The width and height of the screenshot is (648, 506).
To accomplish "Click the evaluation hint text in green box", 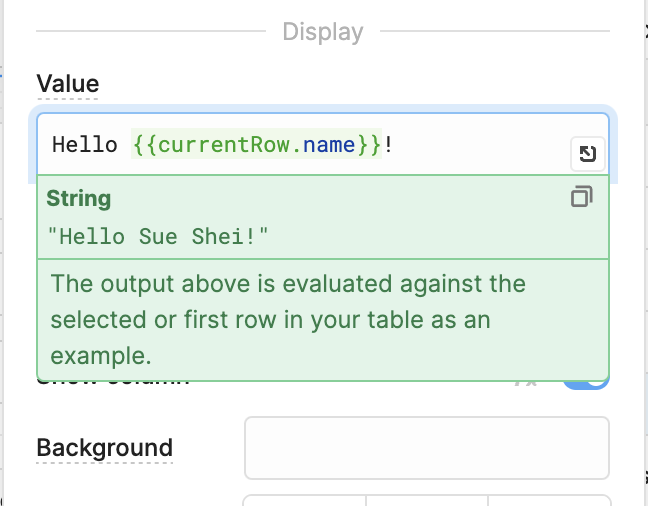I will [288, 319].
